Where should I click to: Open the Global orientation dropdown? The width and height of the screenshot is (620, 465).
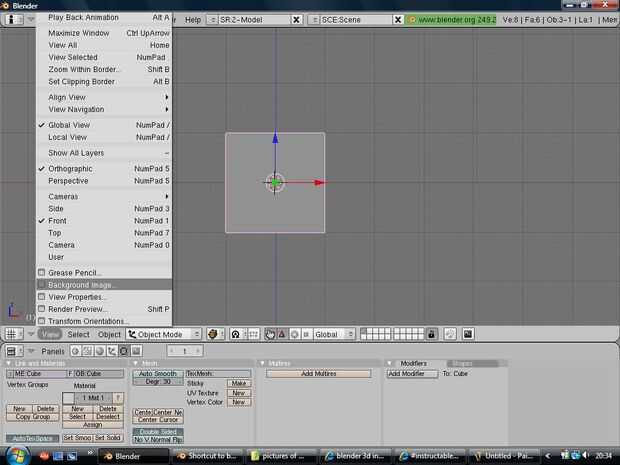point(334,335)
